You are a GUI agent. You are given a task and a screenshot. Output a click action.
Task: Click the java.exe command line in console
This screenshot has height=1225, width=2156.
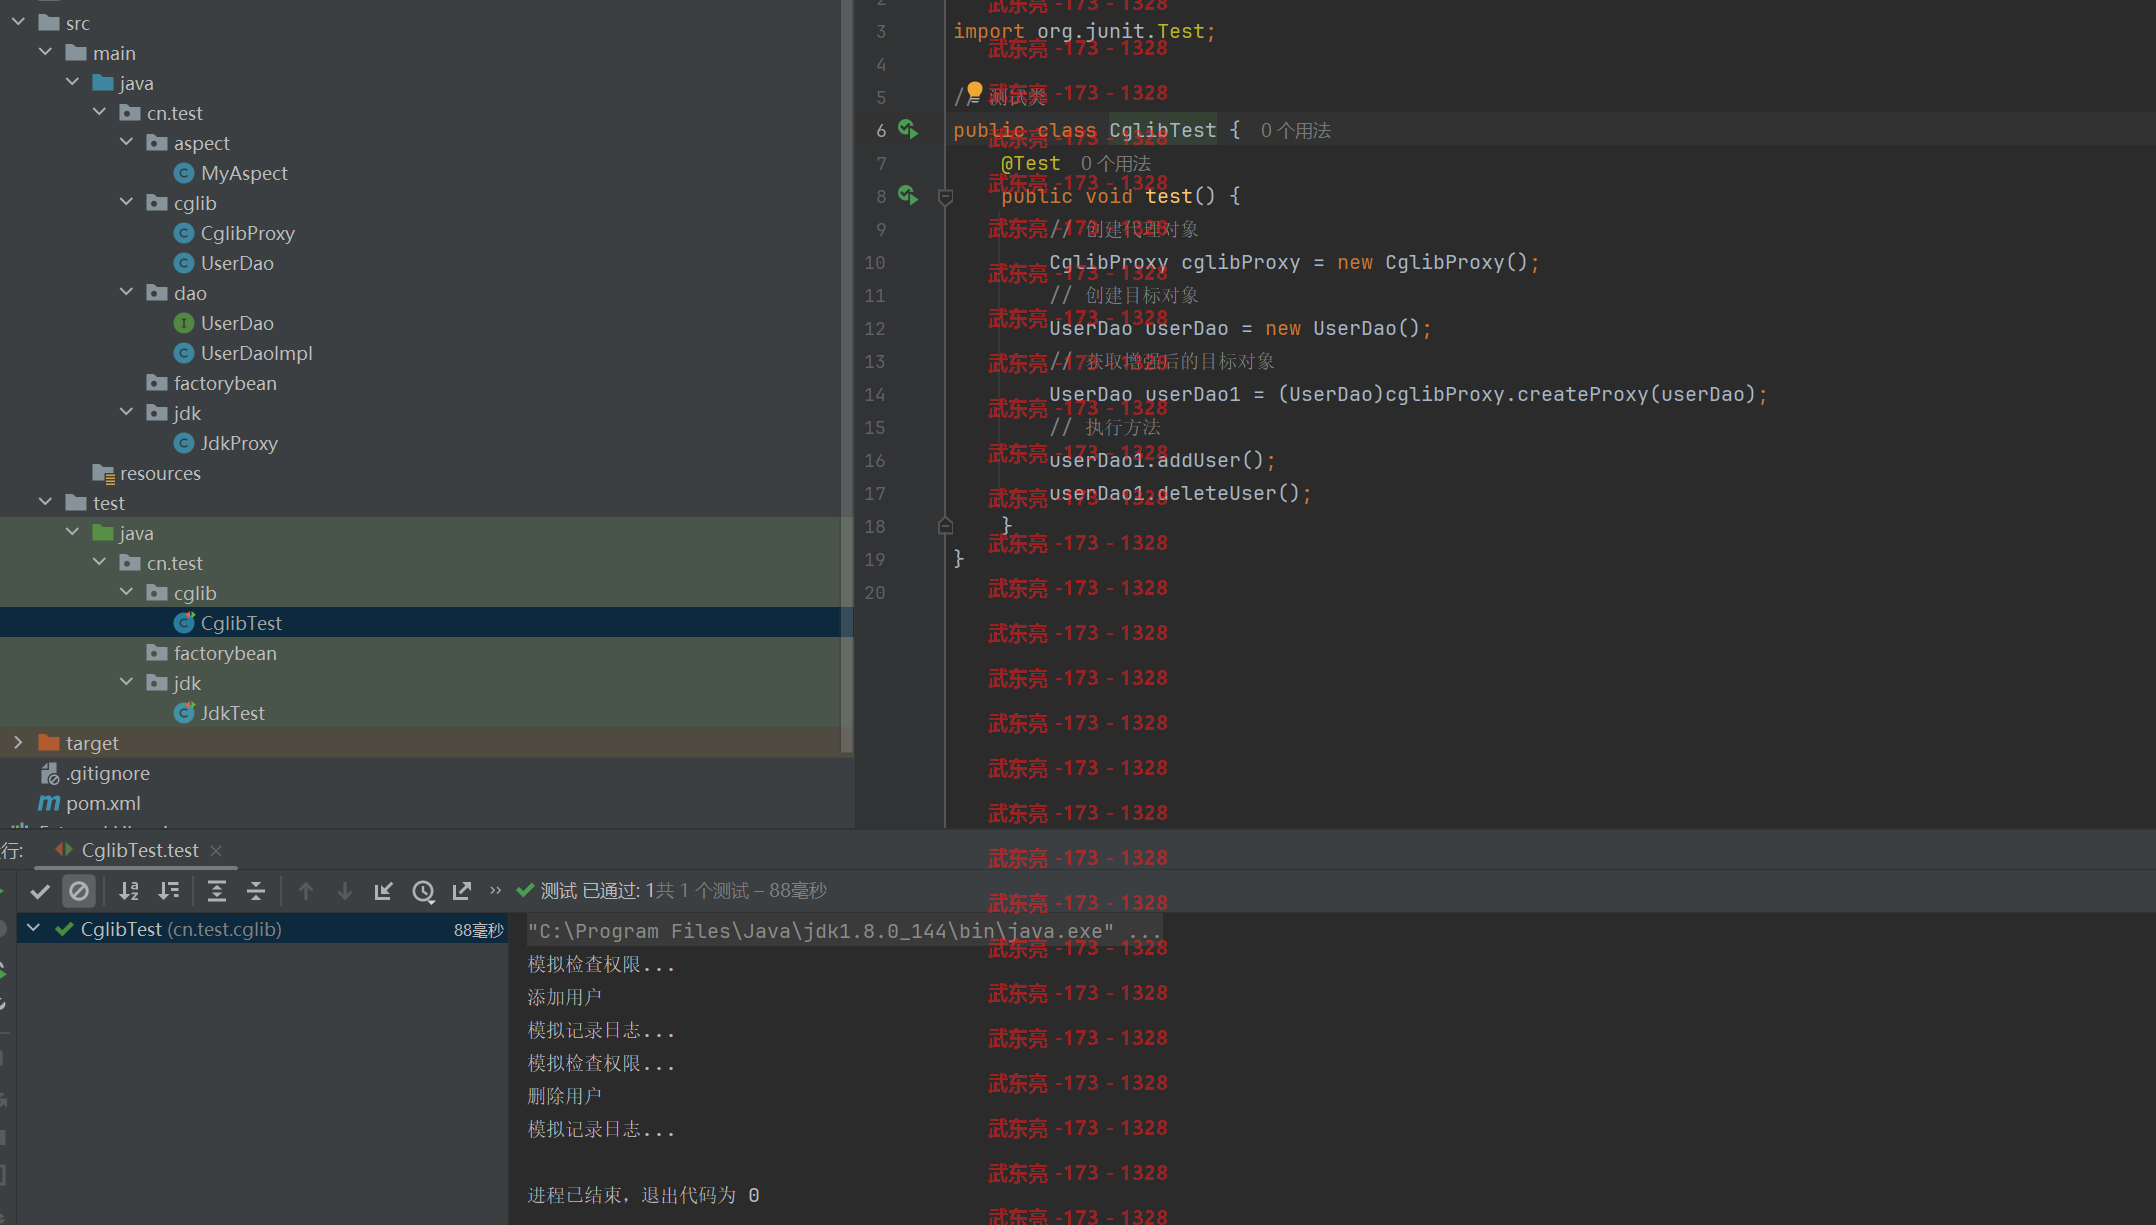click(843, 931)
